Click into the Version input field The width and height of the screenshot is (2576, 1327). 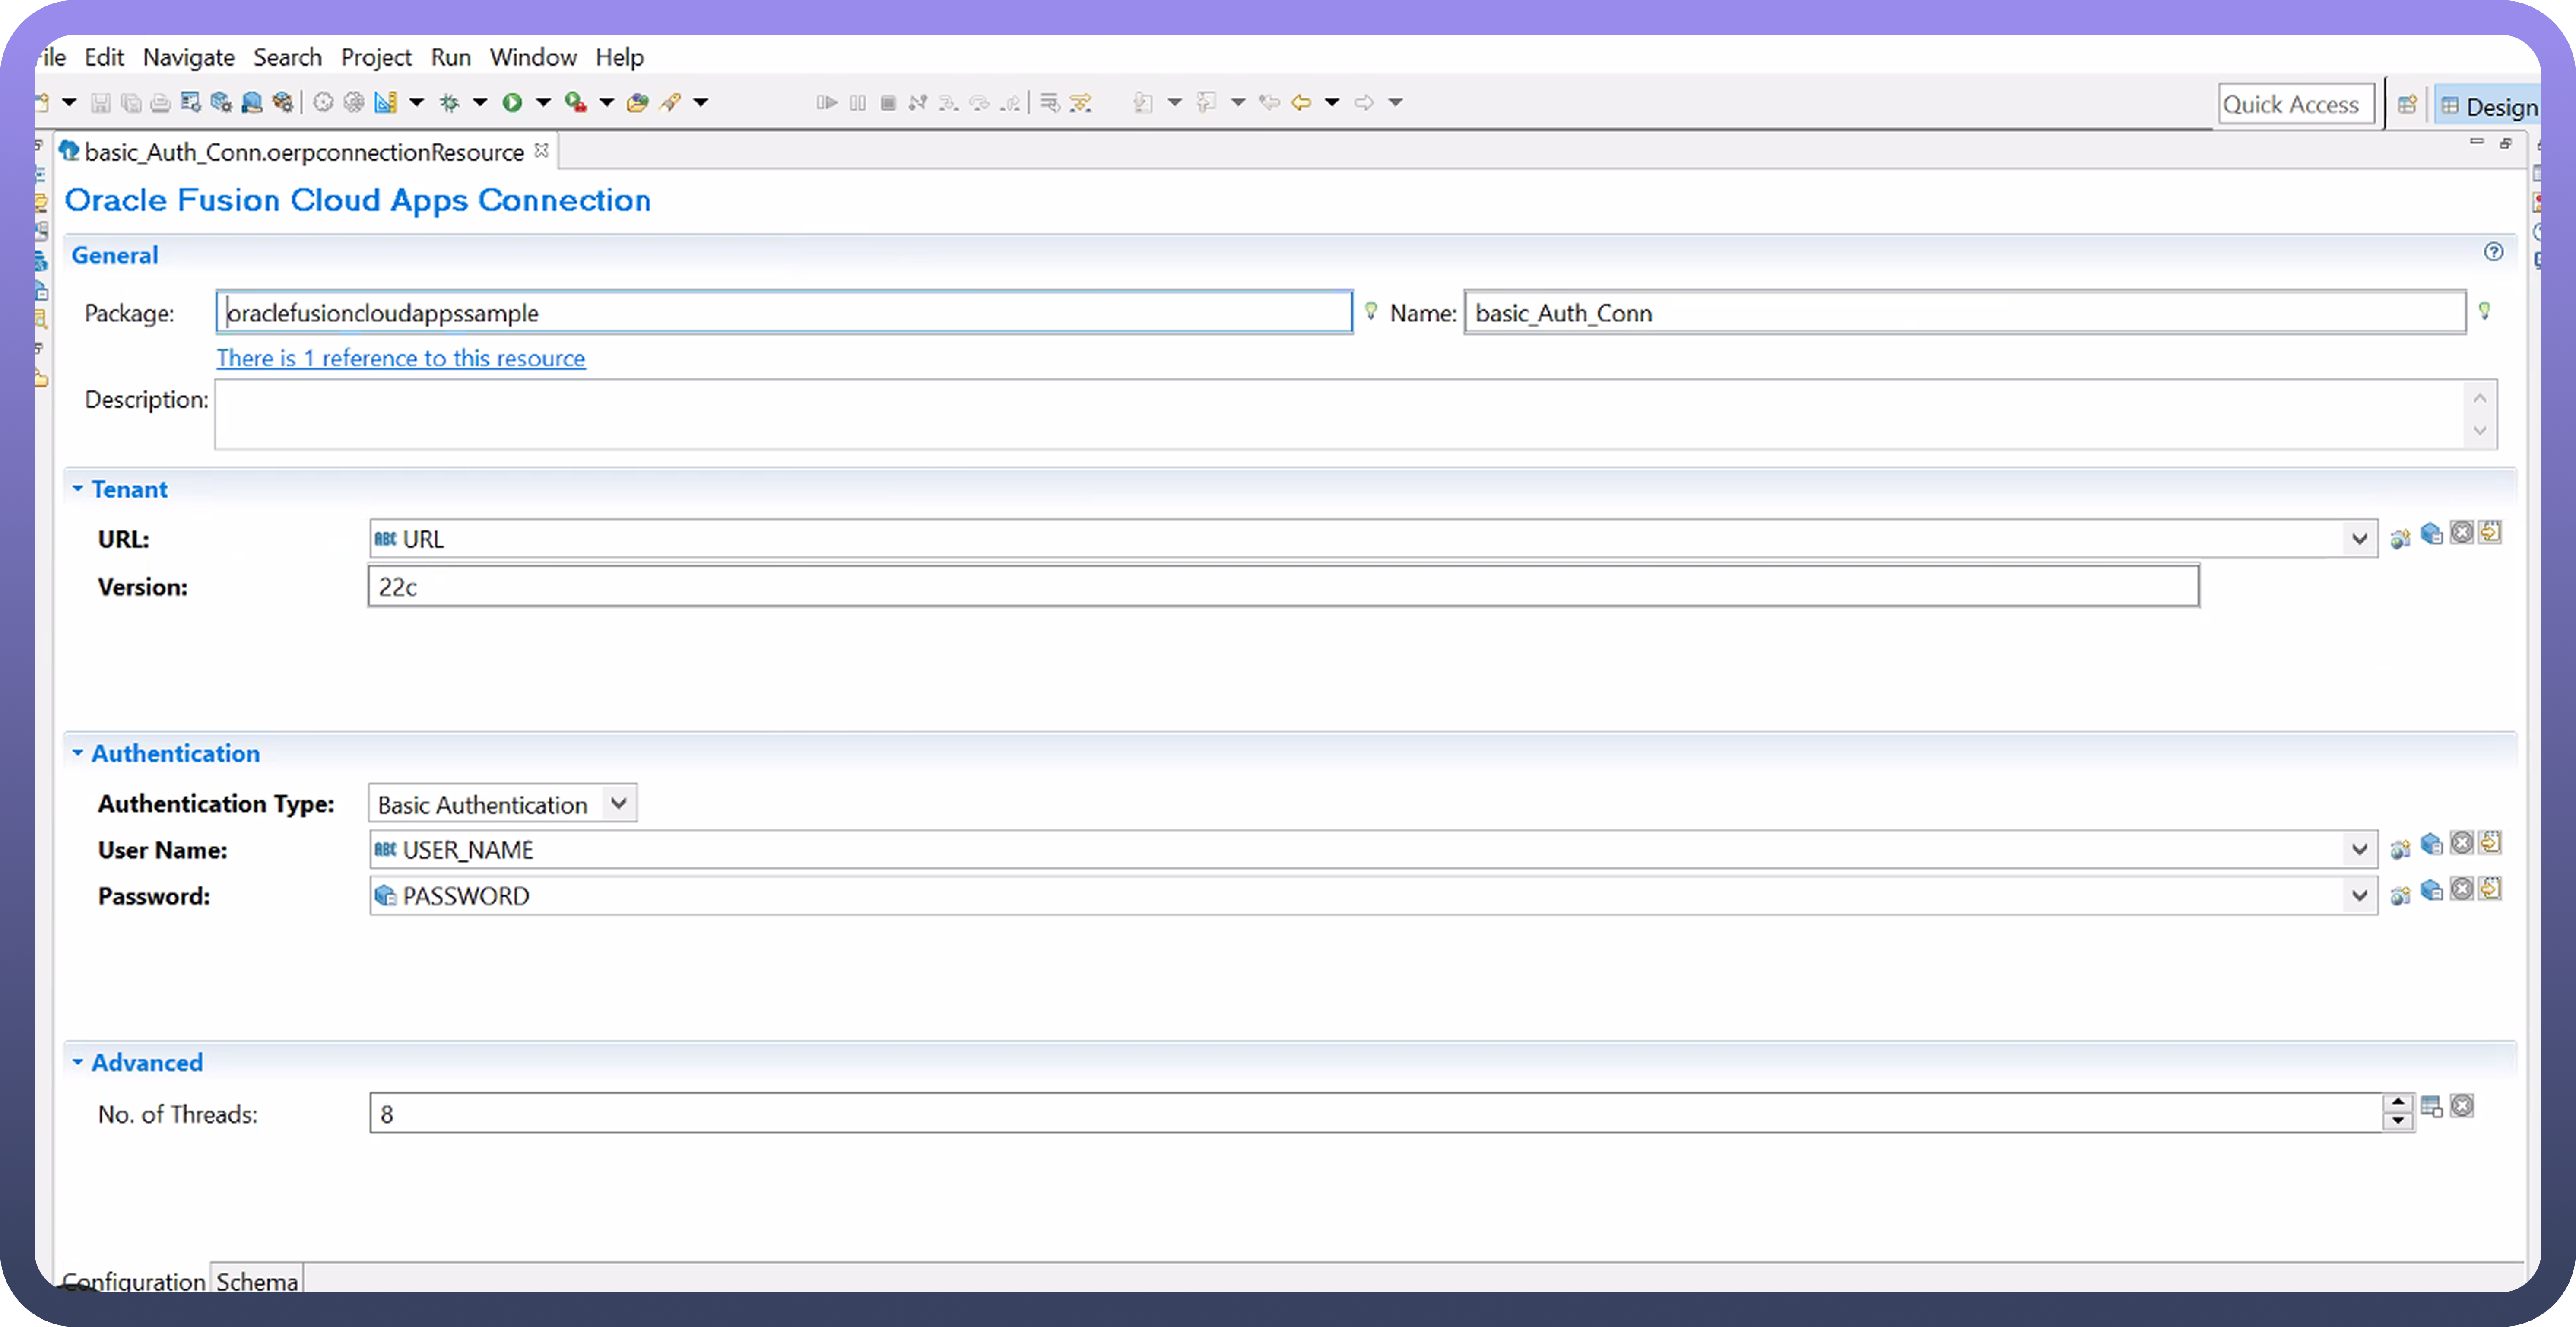tap(1282, 587)
